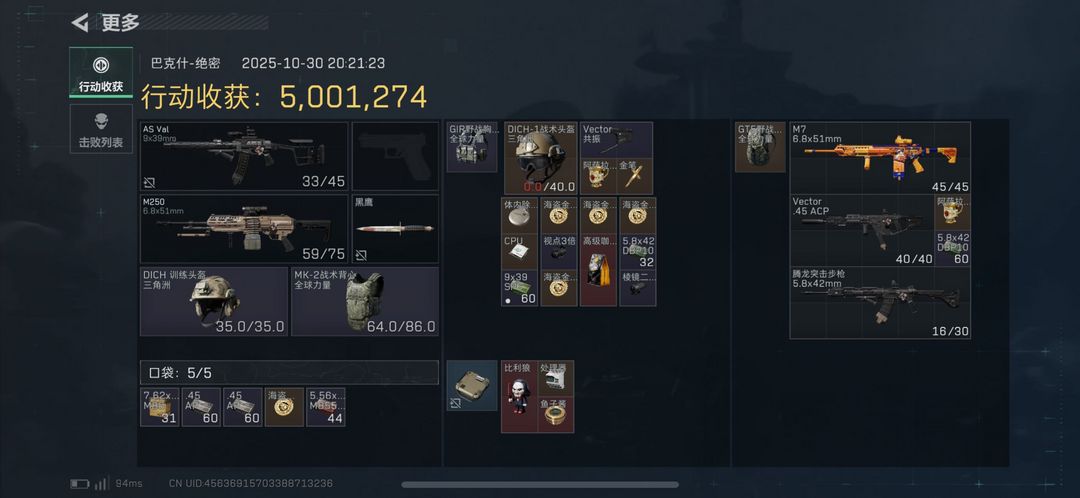The width and height of the screenshot is (1080, 498).
Task: Select the CPU loot item
Action: pyautogui.click(x=519, y=251)
